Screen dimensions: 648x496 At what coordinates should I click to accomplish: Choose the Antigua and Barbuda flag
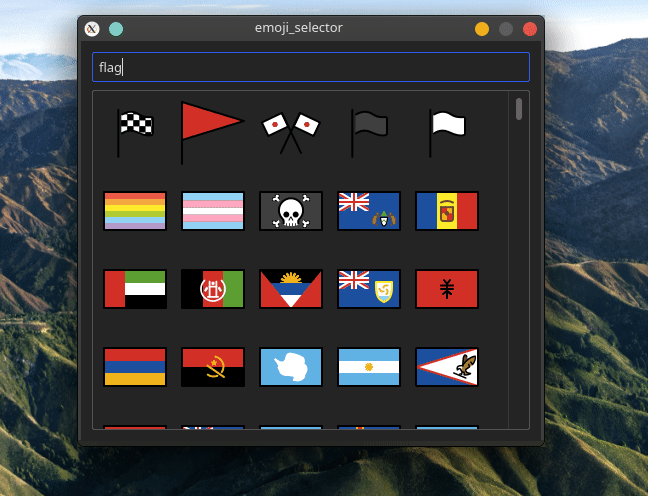click(291, 289)
